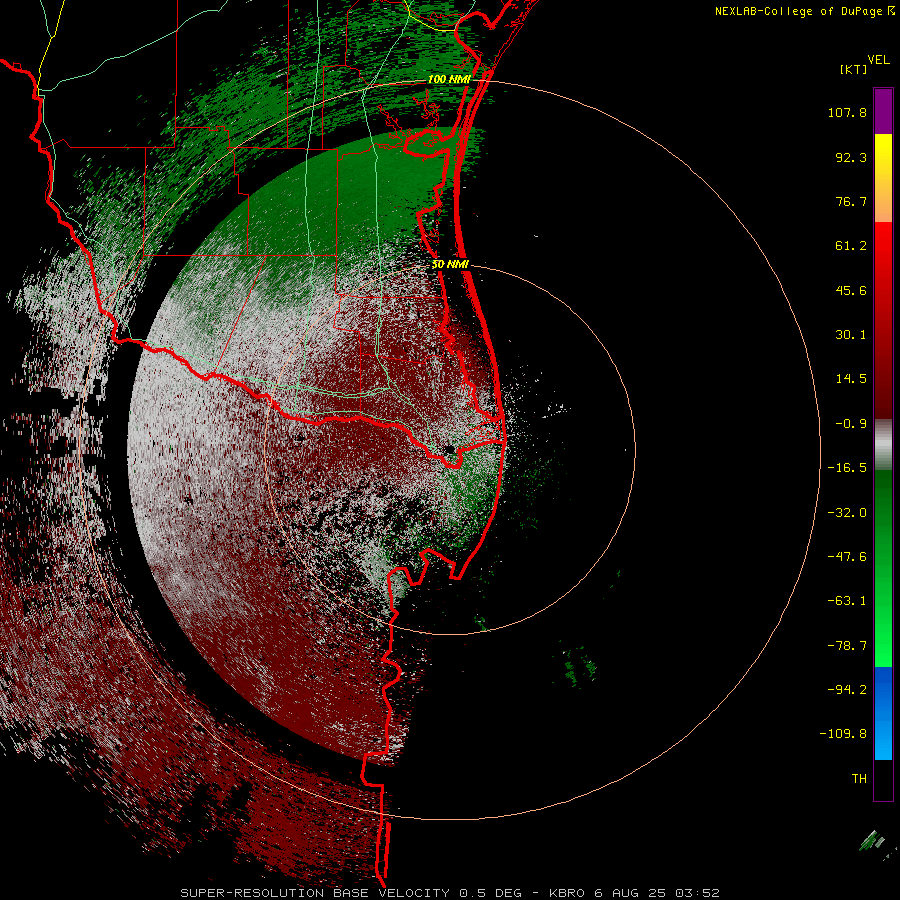Click the -47.6 velocity scale value
Screen dimensions: 900x900
(847, 557)
